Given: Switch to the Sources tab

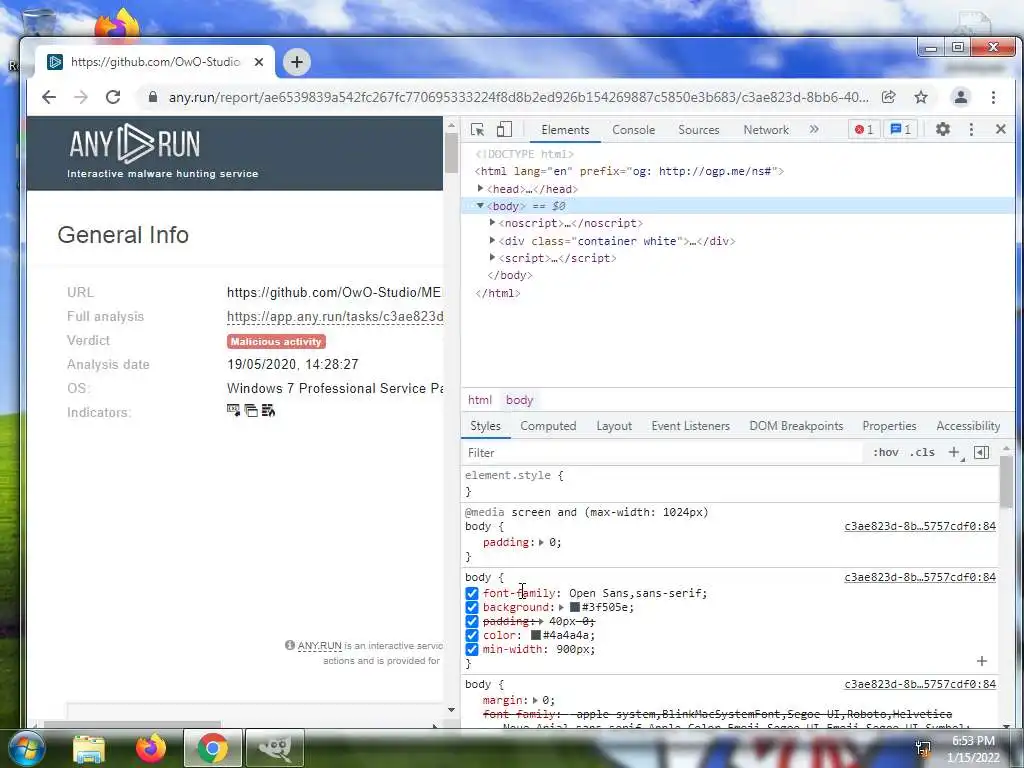Looking at the screenshot, I should (x=699, y=130).
